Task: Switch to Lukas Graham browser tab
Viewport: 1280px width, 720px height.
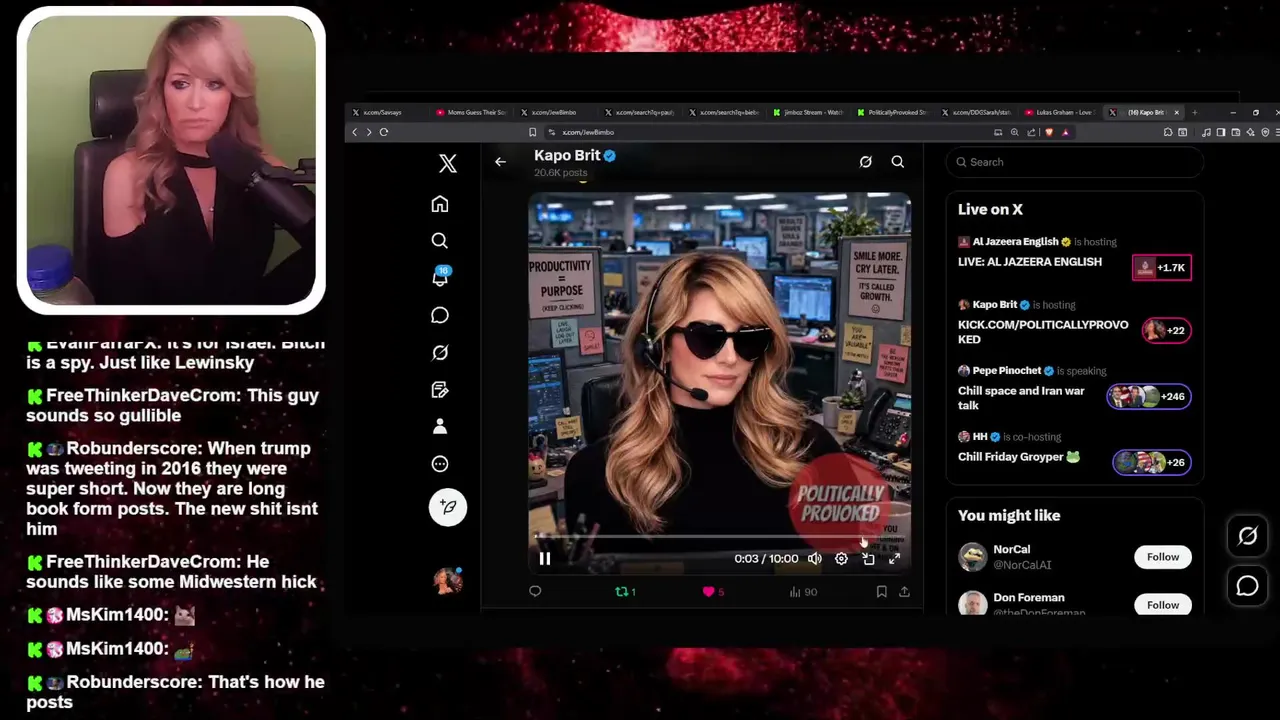Action: click(1060, 112)
